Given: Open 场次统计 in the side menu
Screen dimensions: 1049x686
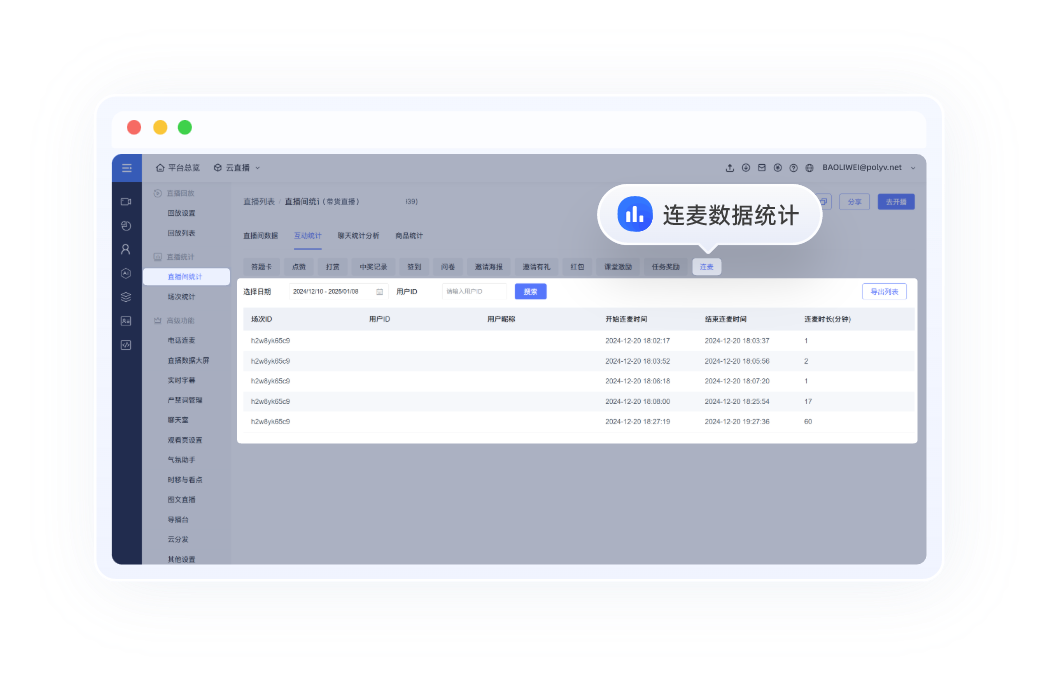Looking at the screenshot, I should (x=182, y=297).
